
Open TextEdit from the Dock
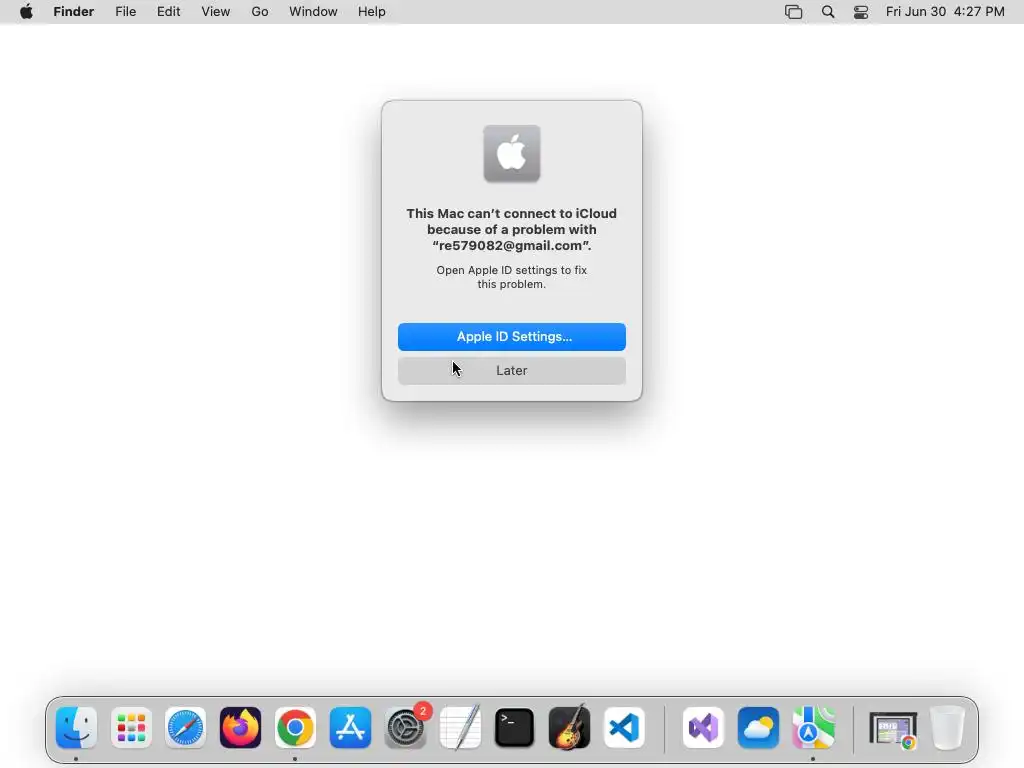460,728
